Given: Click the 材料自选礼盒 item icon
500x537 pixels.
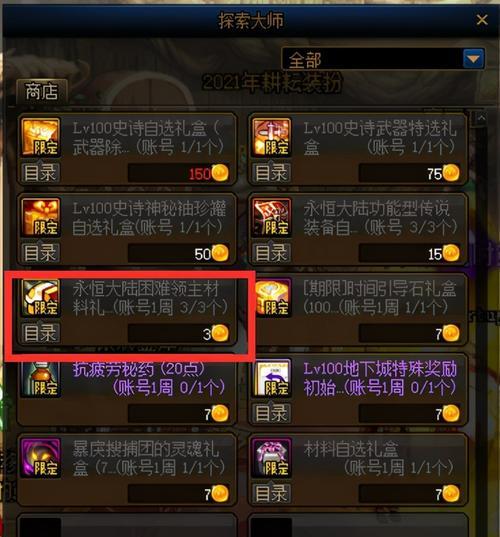Looking at the screenshot, I should 272,458.
